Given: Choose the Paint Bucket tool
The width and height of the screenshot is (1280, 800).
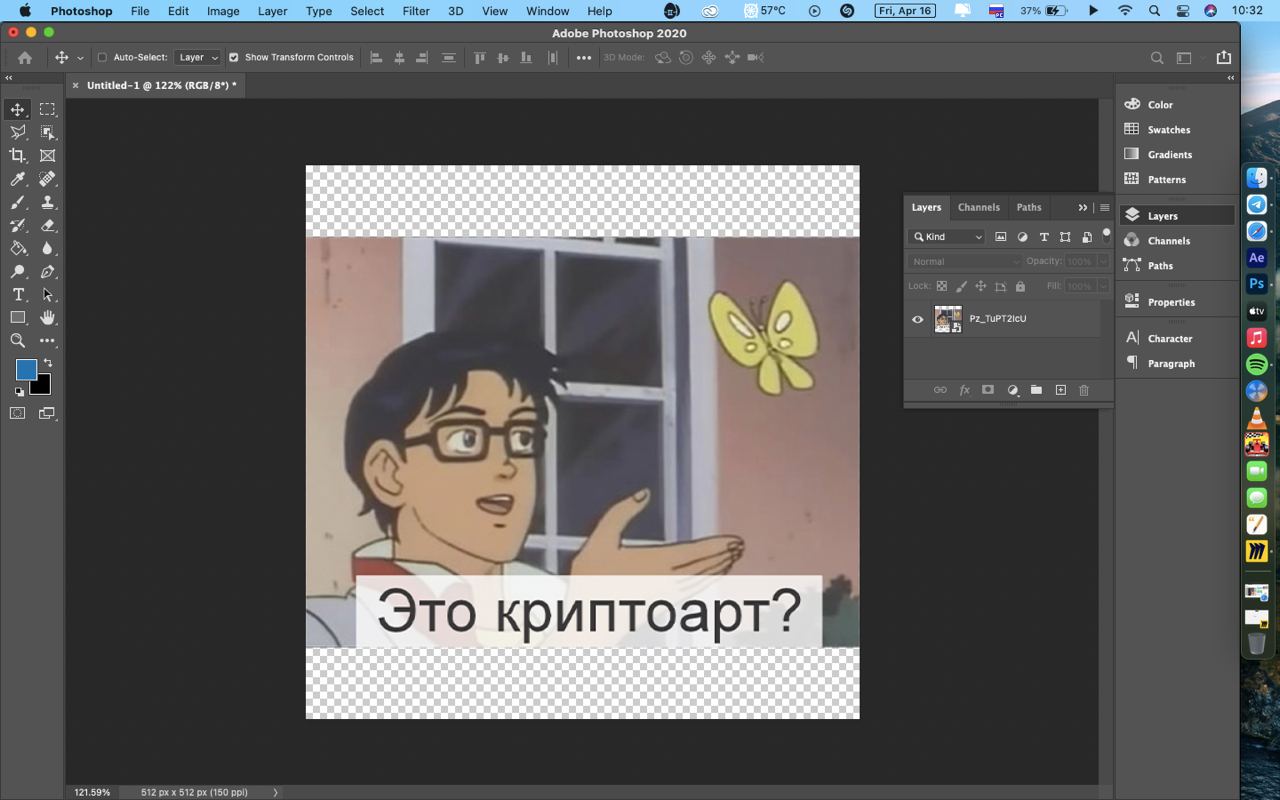Looking at the screenshot, I should click(x=18, y=248).
